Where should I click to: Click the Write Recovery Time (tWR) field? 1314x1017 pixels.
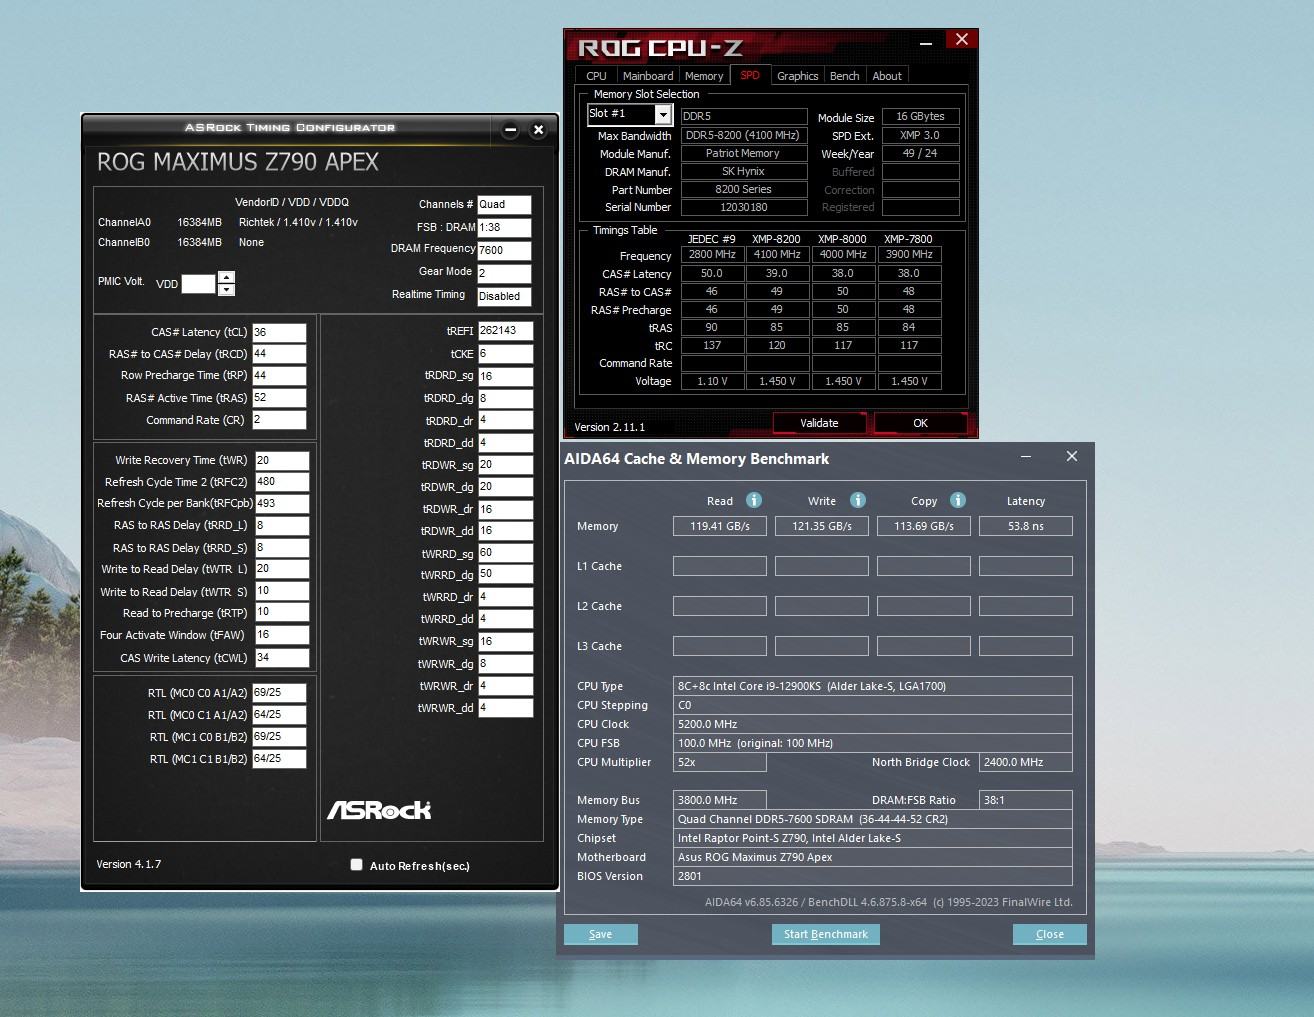282,460
